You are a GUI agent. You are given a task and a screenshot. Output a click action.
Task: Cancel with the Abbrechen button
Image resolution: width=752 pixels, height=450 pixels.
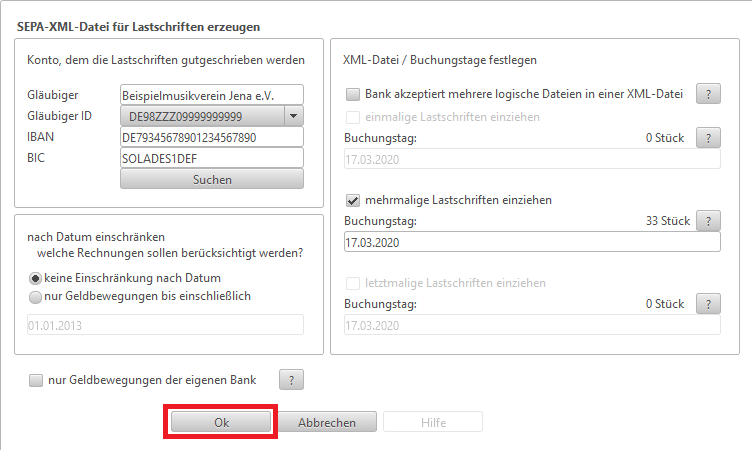pos(327,423)
